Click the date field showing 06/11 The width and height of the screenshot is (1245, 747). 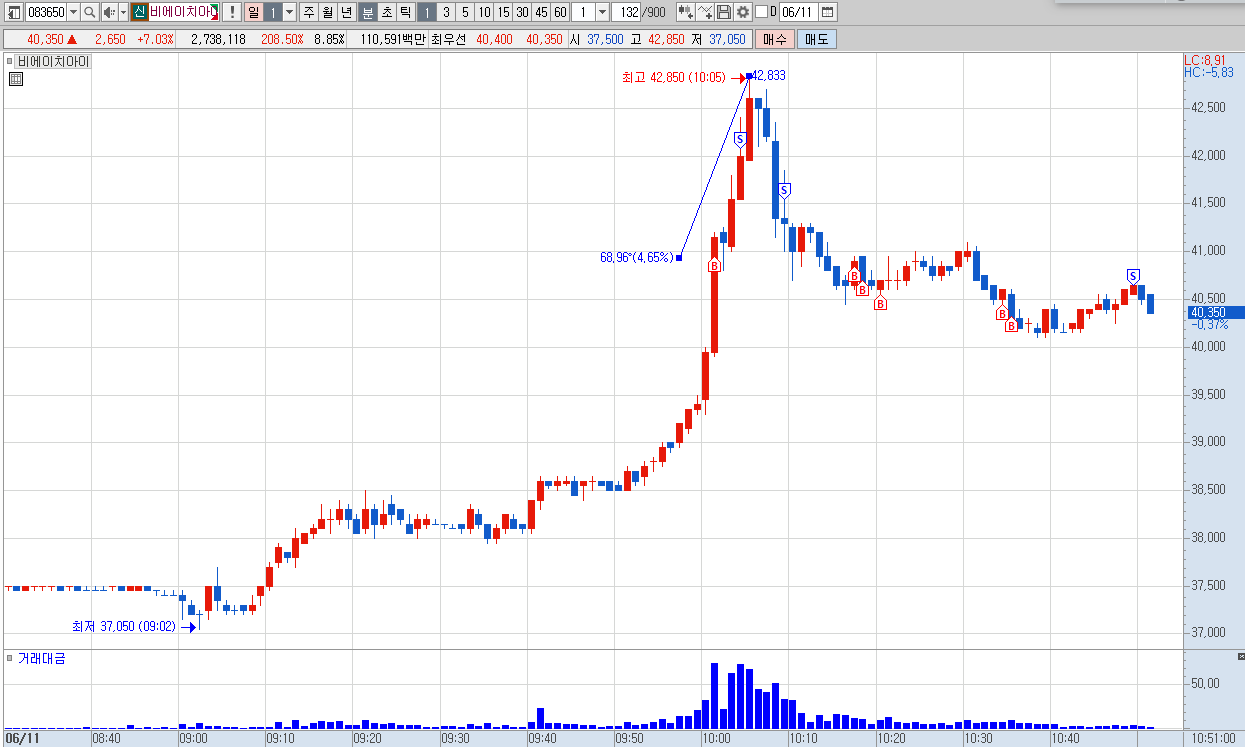(x=798, y=12)
